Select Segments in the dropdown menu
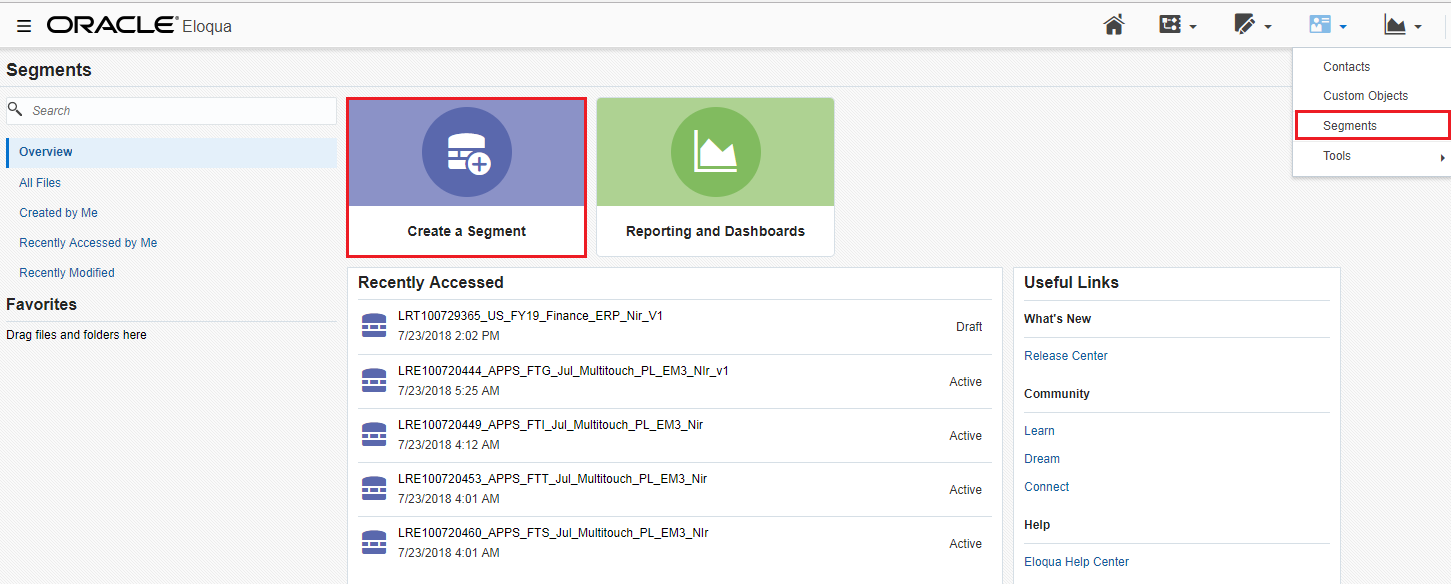 point(1350,126)
